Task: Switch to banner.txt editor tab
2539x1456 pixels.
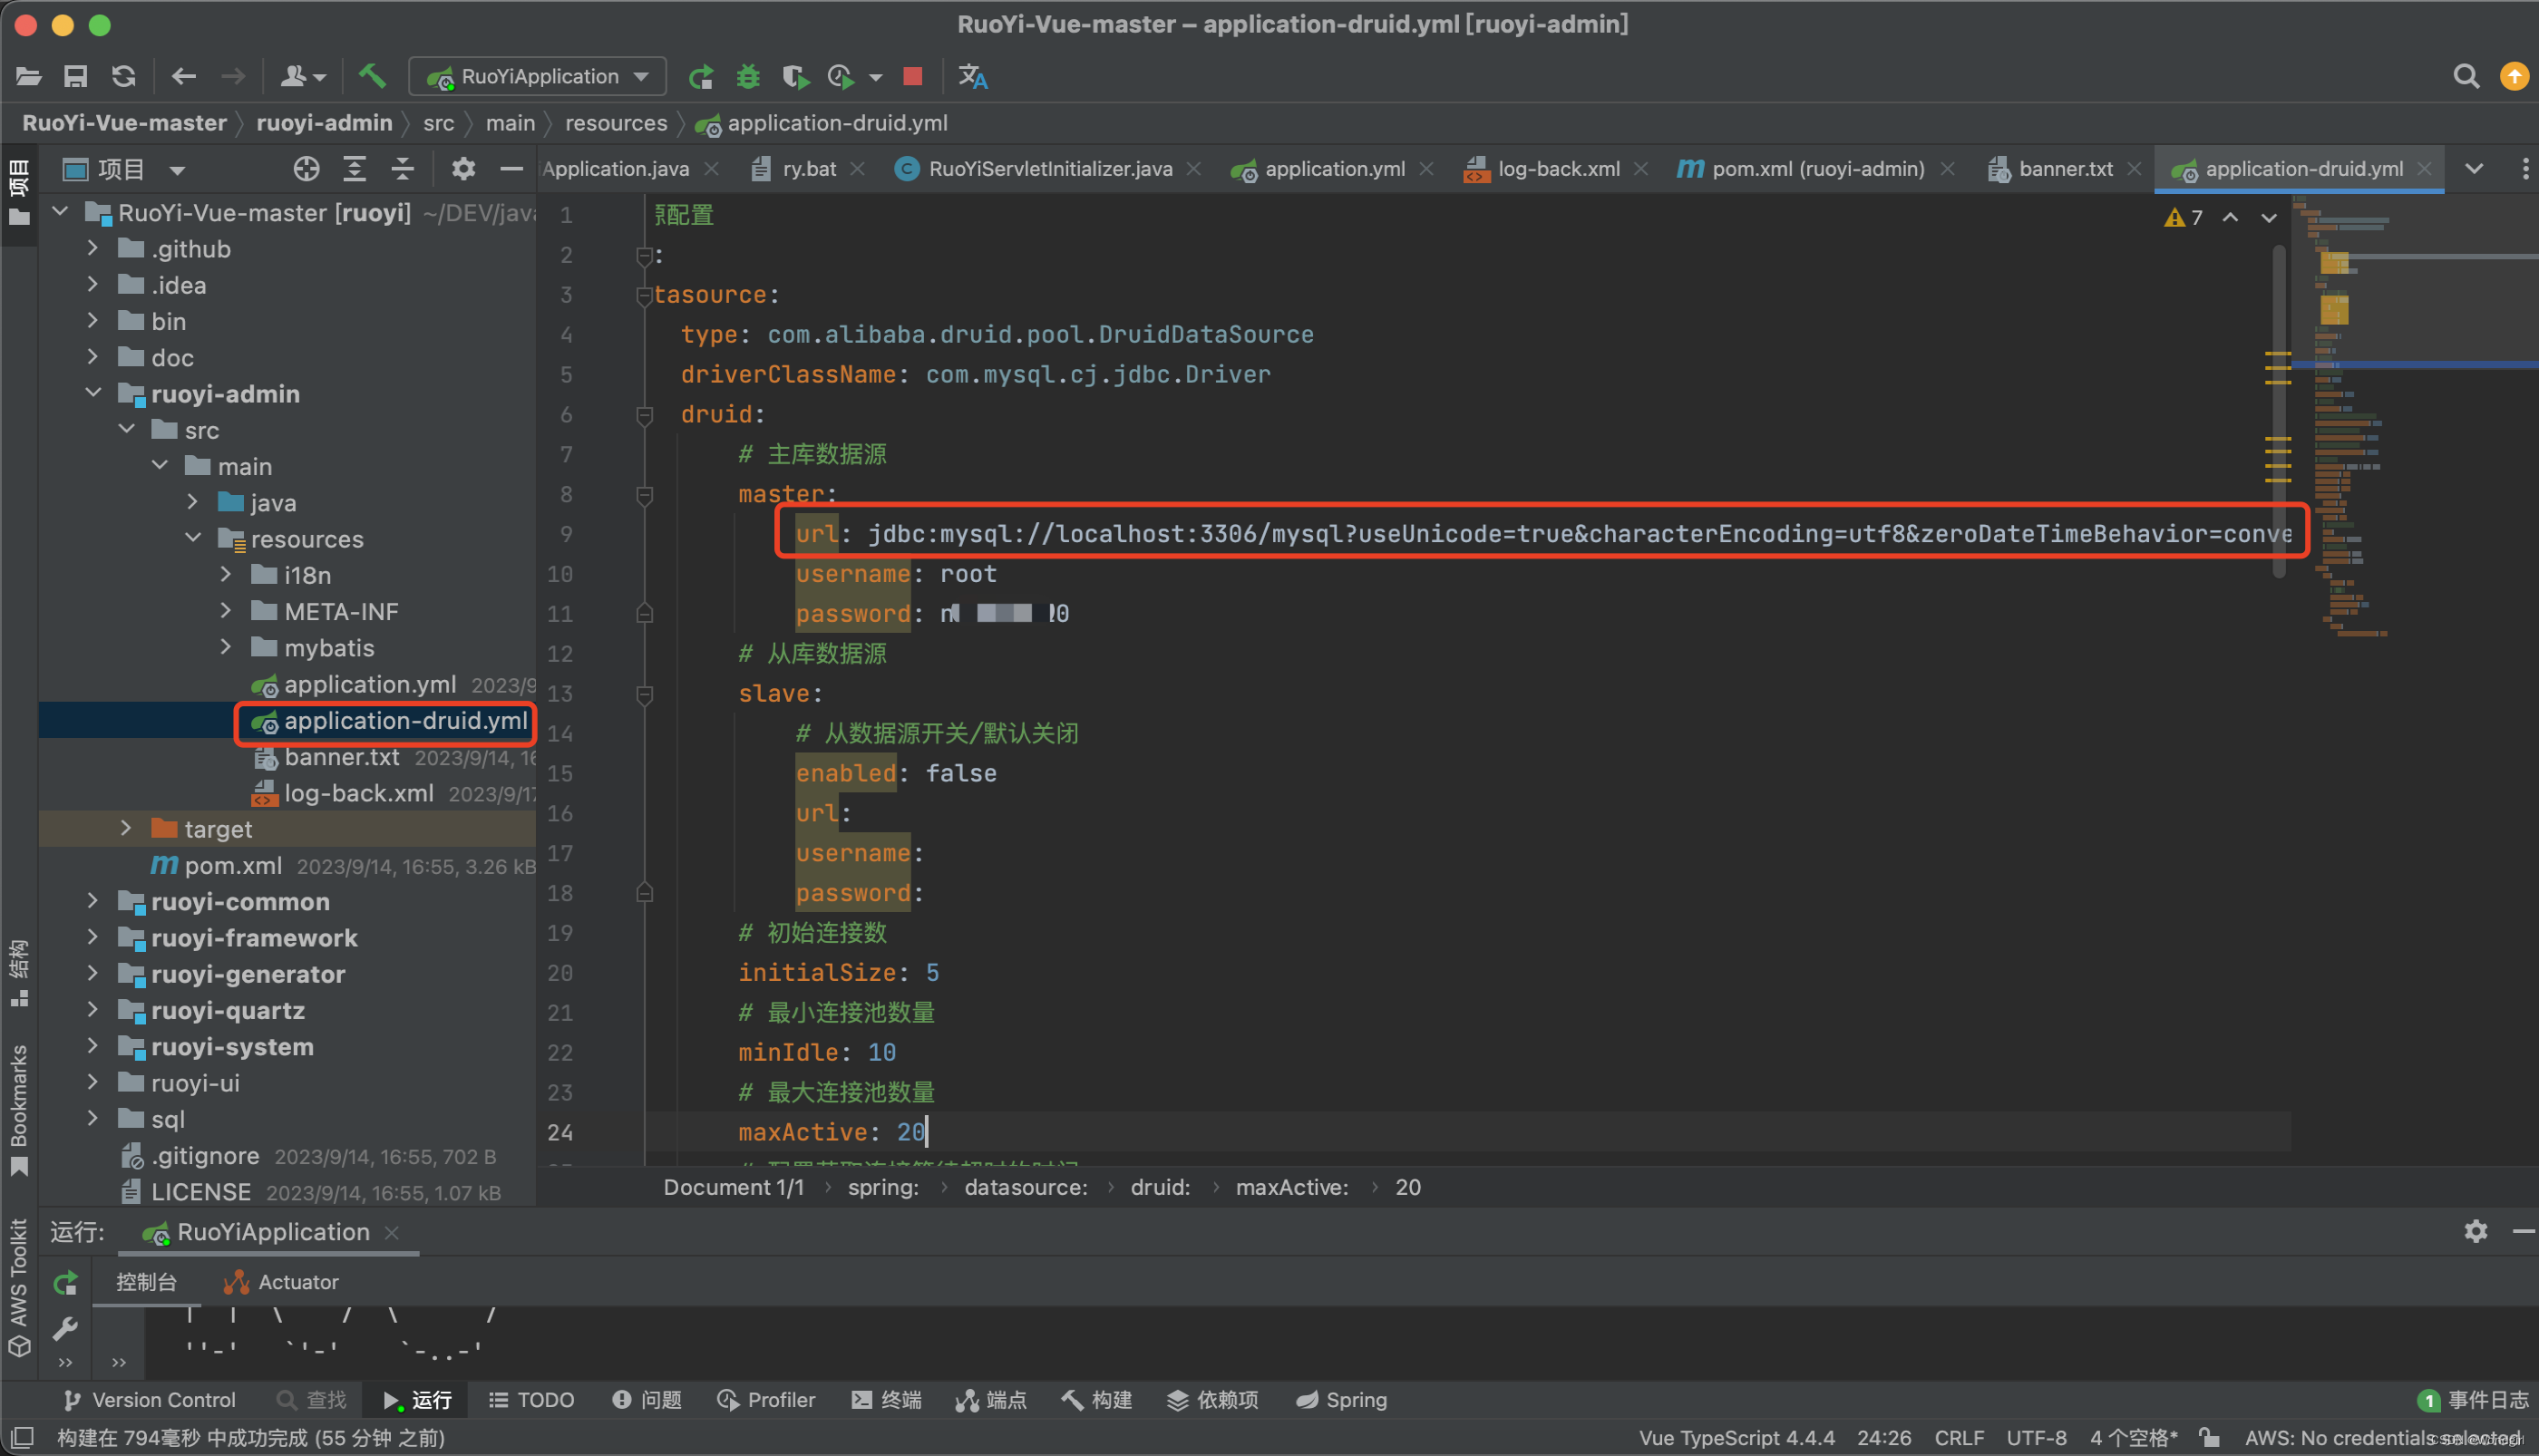Action: tap(2065, 169)
